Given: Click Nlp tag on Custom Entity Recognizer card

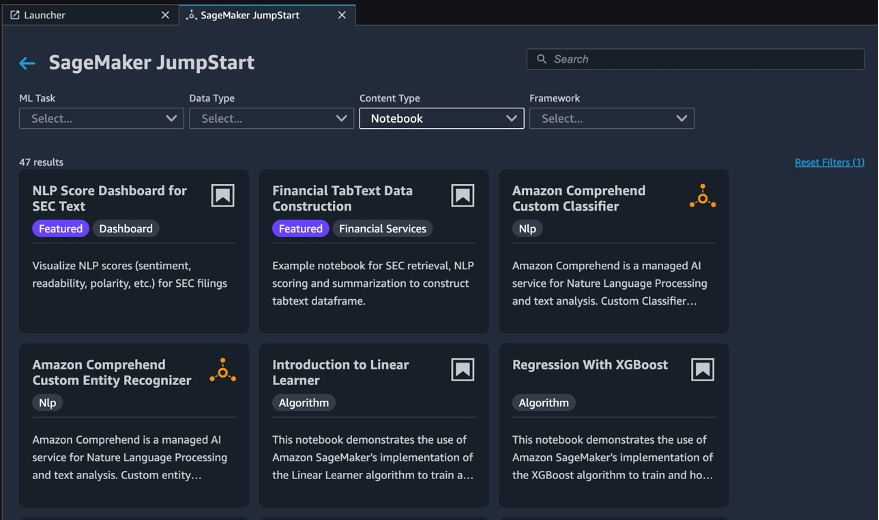Looking at the screenshot, I should tap(48, 403).
